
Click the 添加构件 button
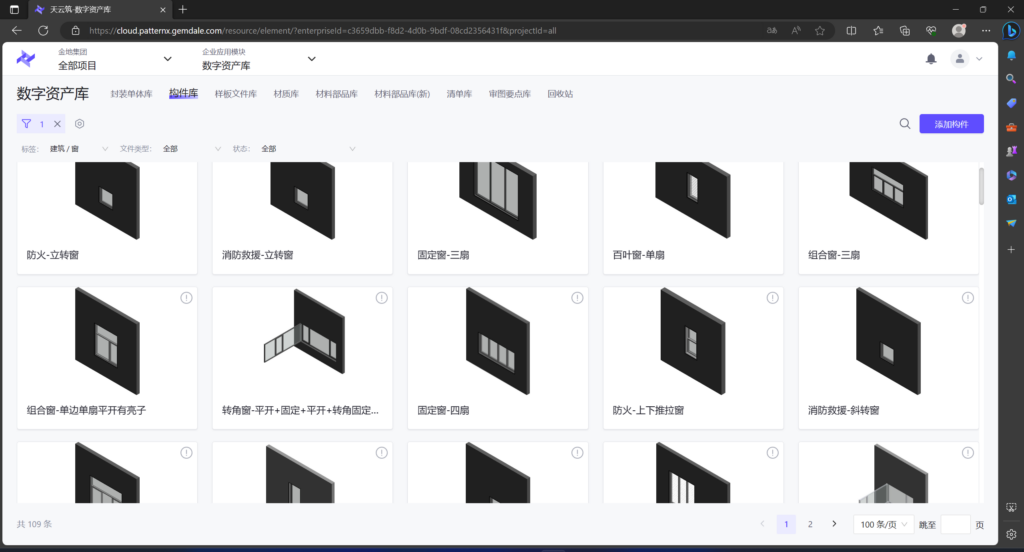950,124
